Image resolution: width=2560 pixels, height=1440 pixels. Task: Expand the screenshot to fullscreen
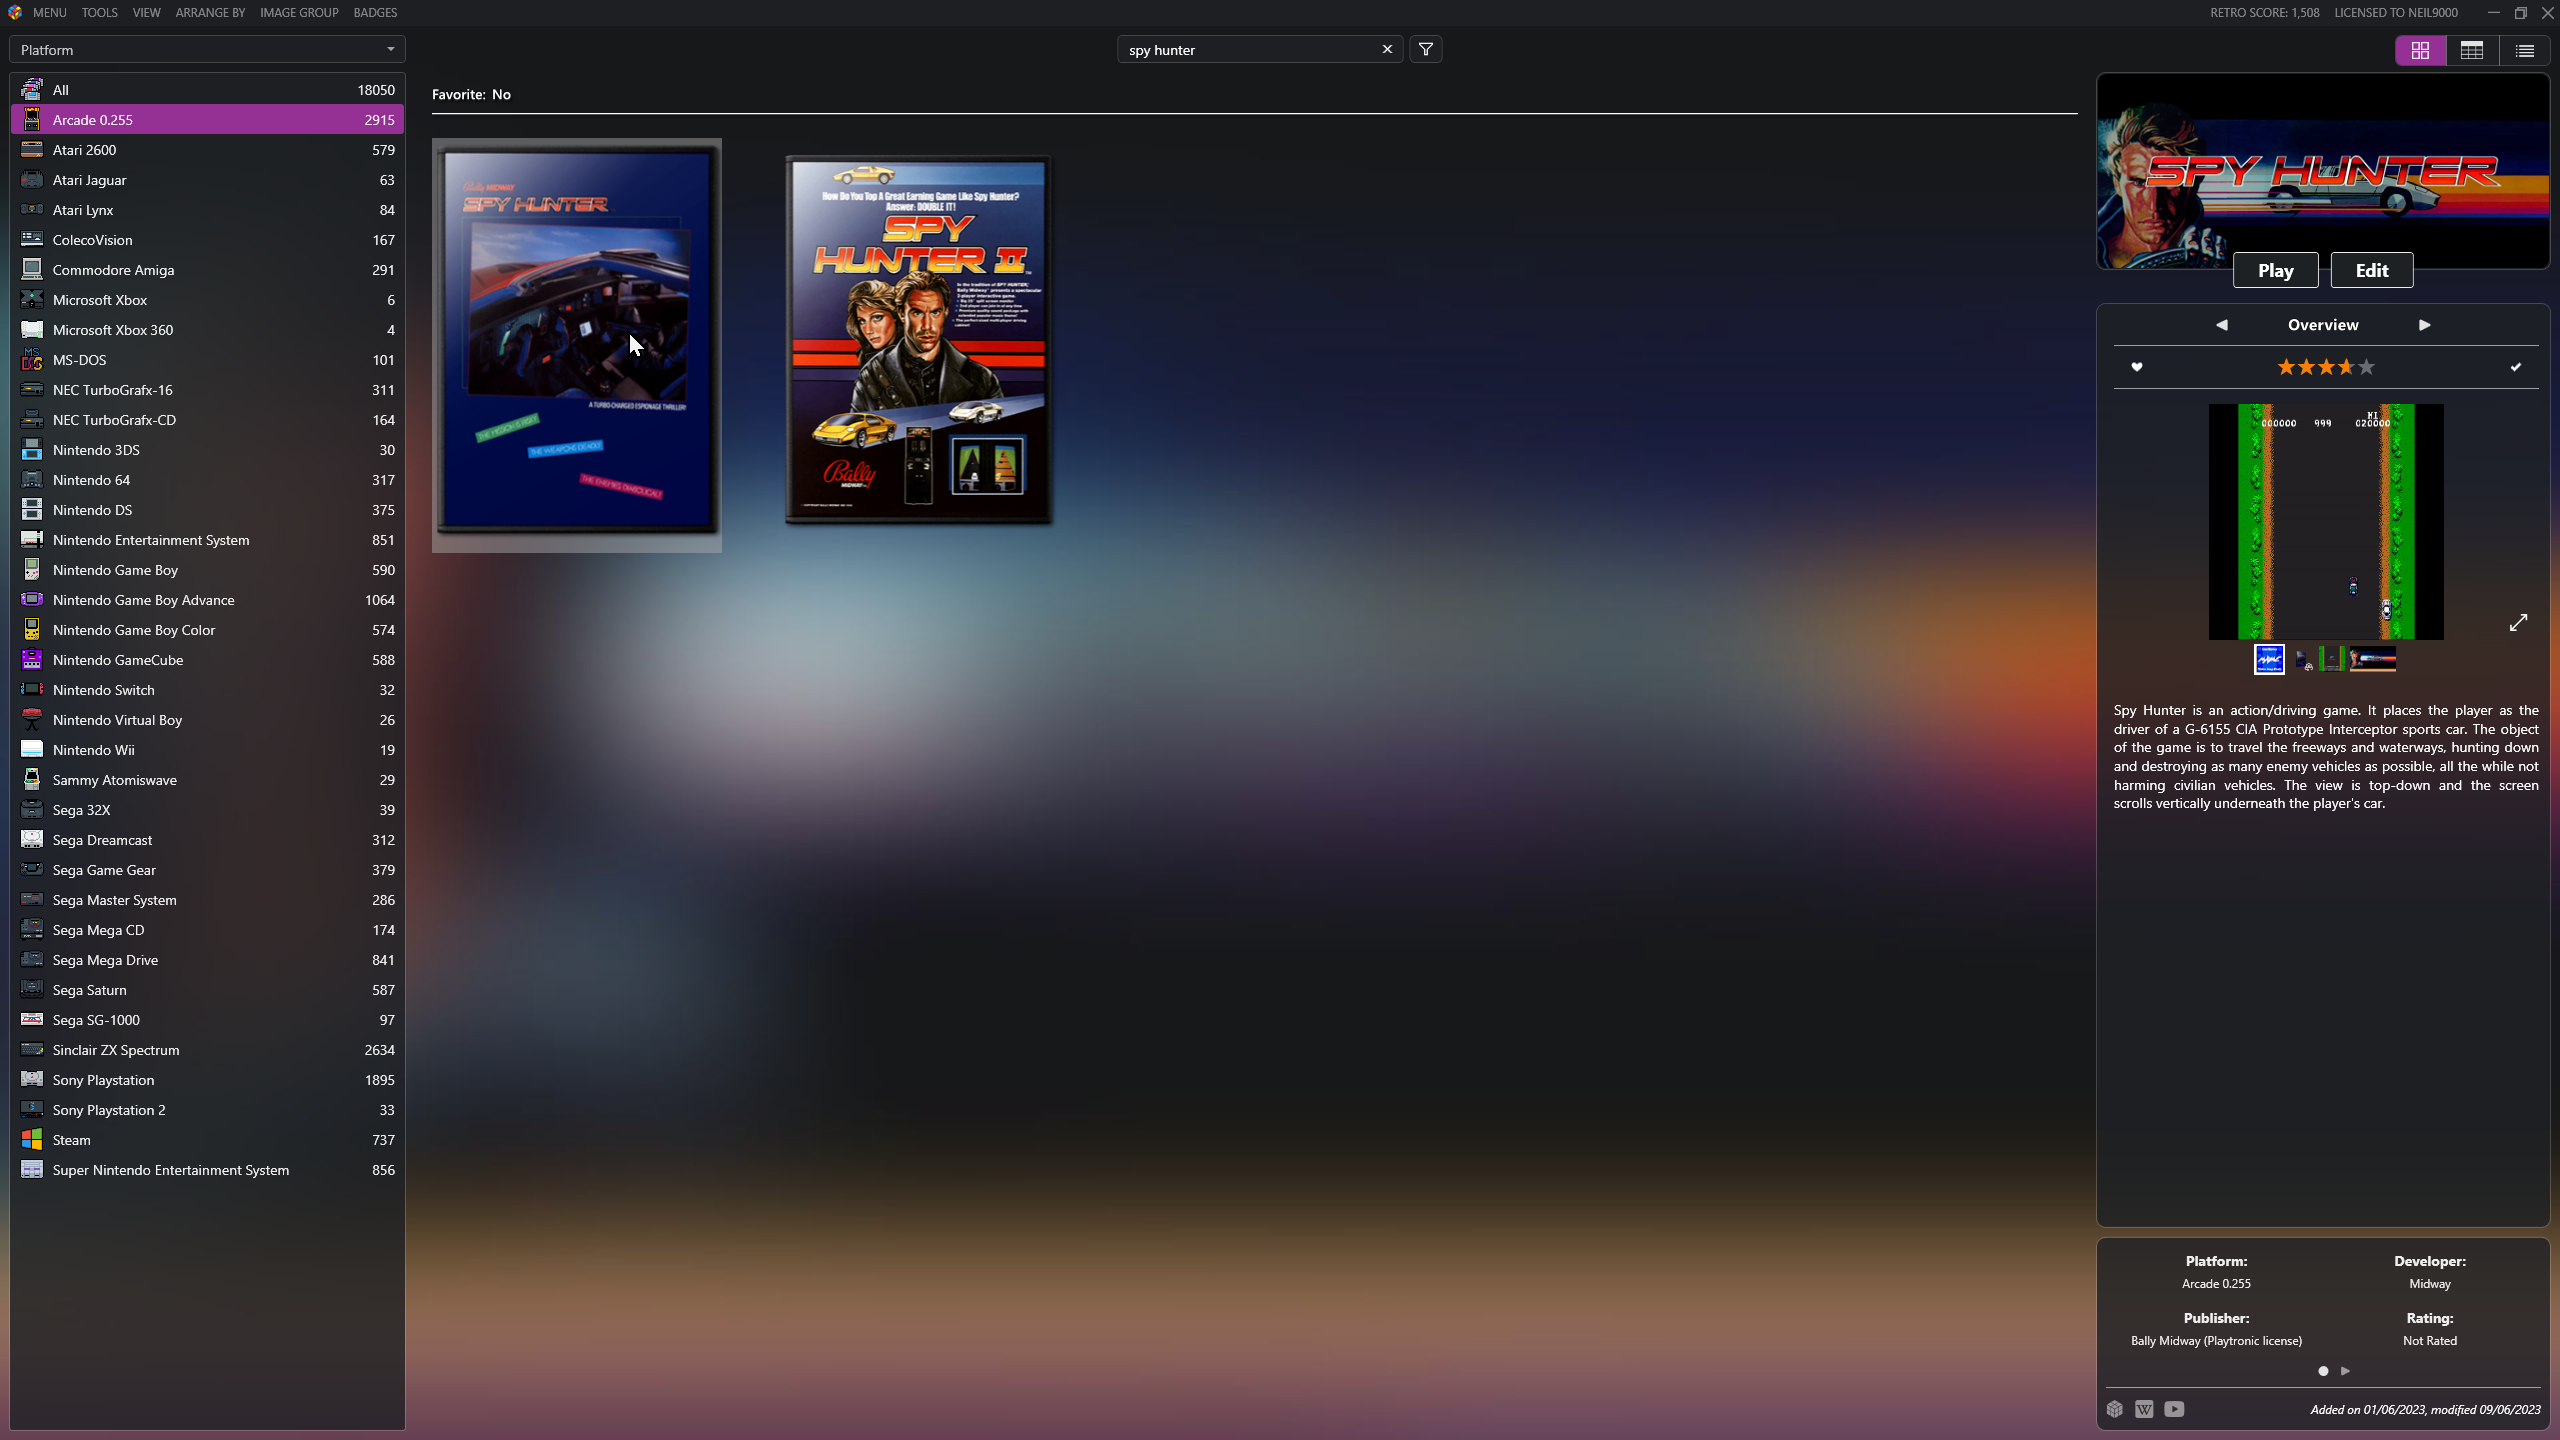tap(2518, 623)
